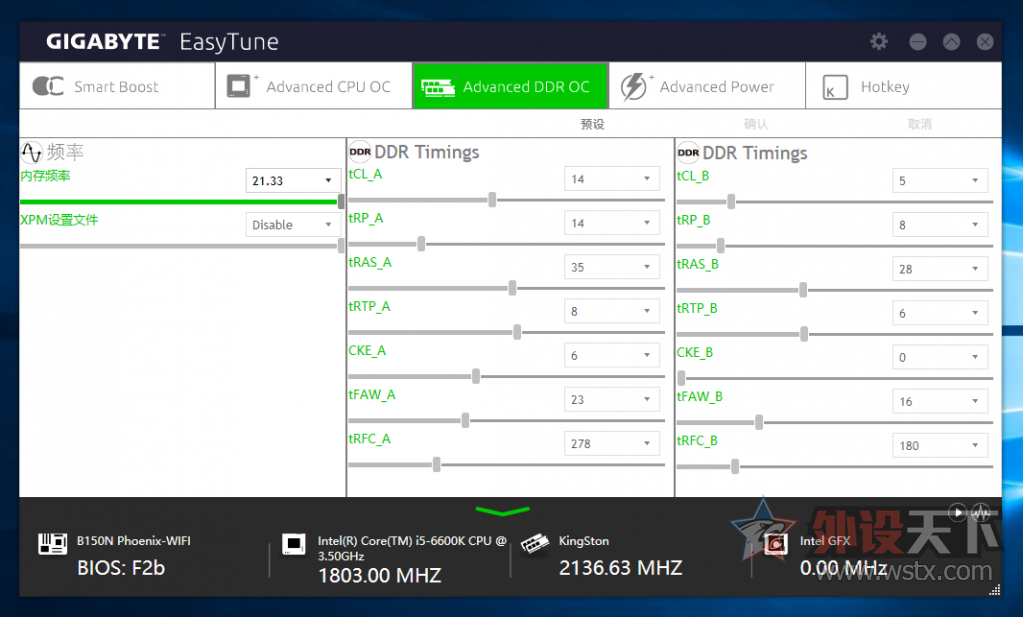Click the 内存频率 green slider handle
Image resolution: width=1023 pixels, height=617 pixels.
tap(341, 202)
